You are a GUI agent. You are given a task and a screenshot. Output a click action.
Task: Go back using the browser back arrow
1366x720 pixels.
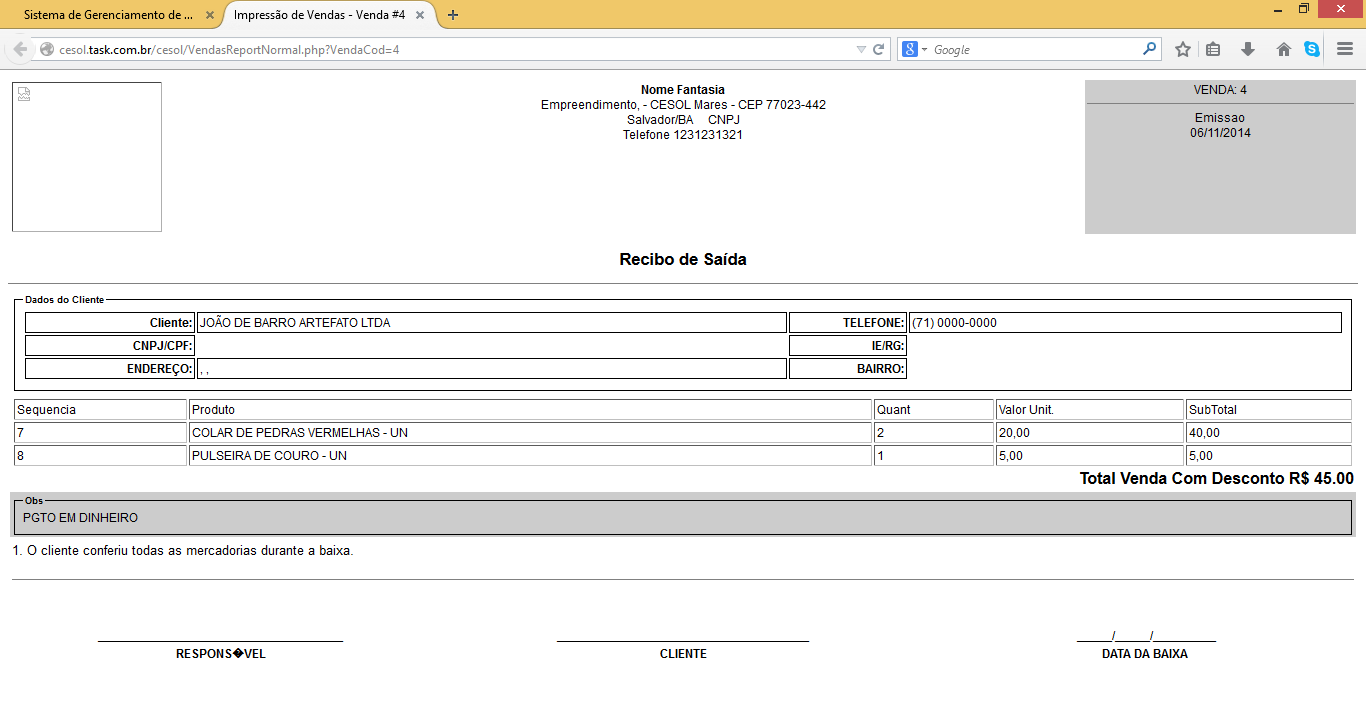tap(20, 49)
